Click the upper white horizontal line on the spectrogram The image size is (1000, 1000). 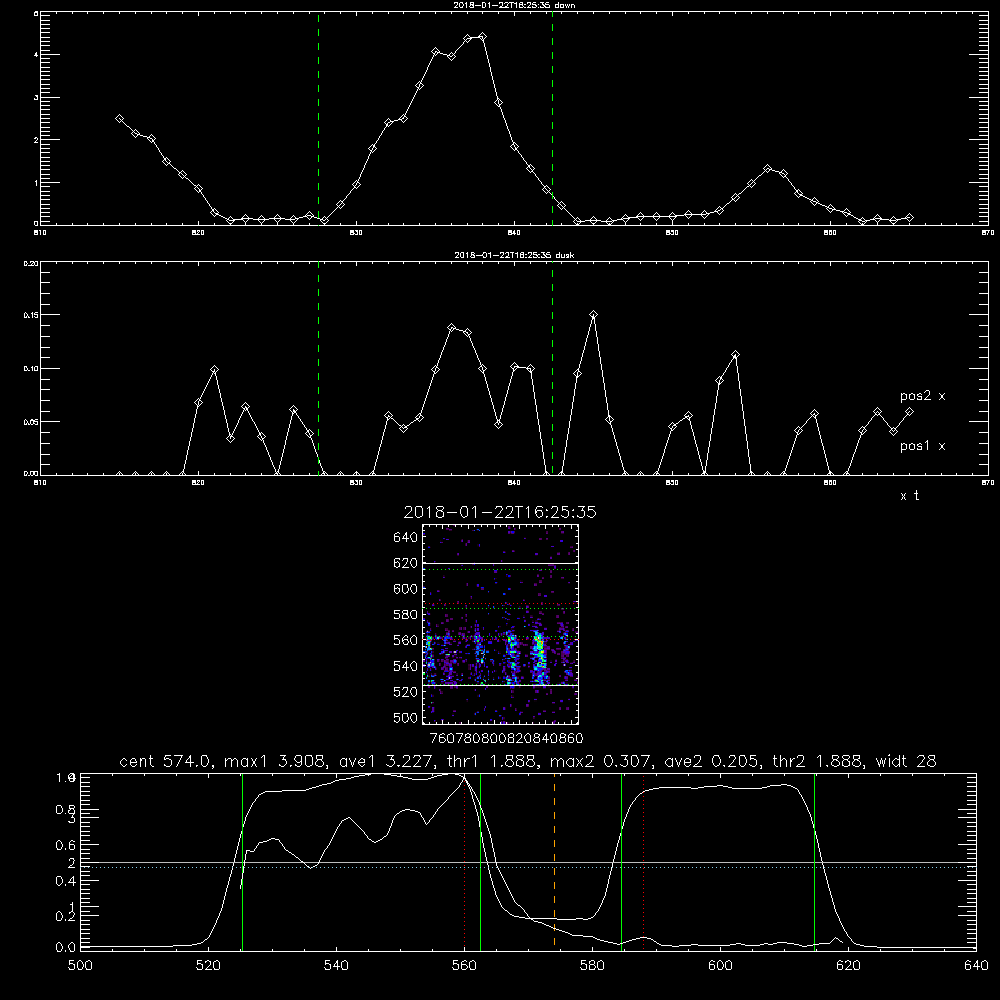(501, 564)
